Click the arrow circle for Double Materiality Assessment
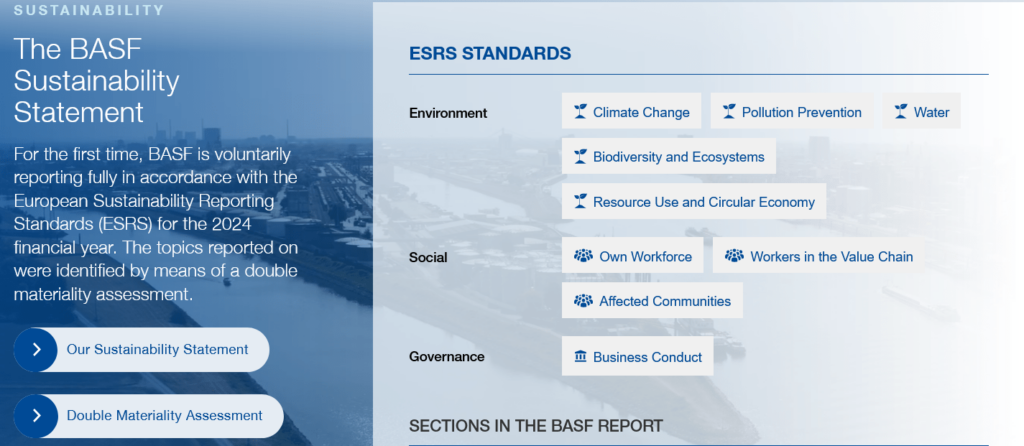The width and height of the screenshot is (1024, 446). 36,416
